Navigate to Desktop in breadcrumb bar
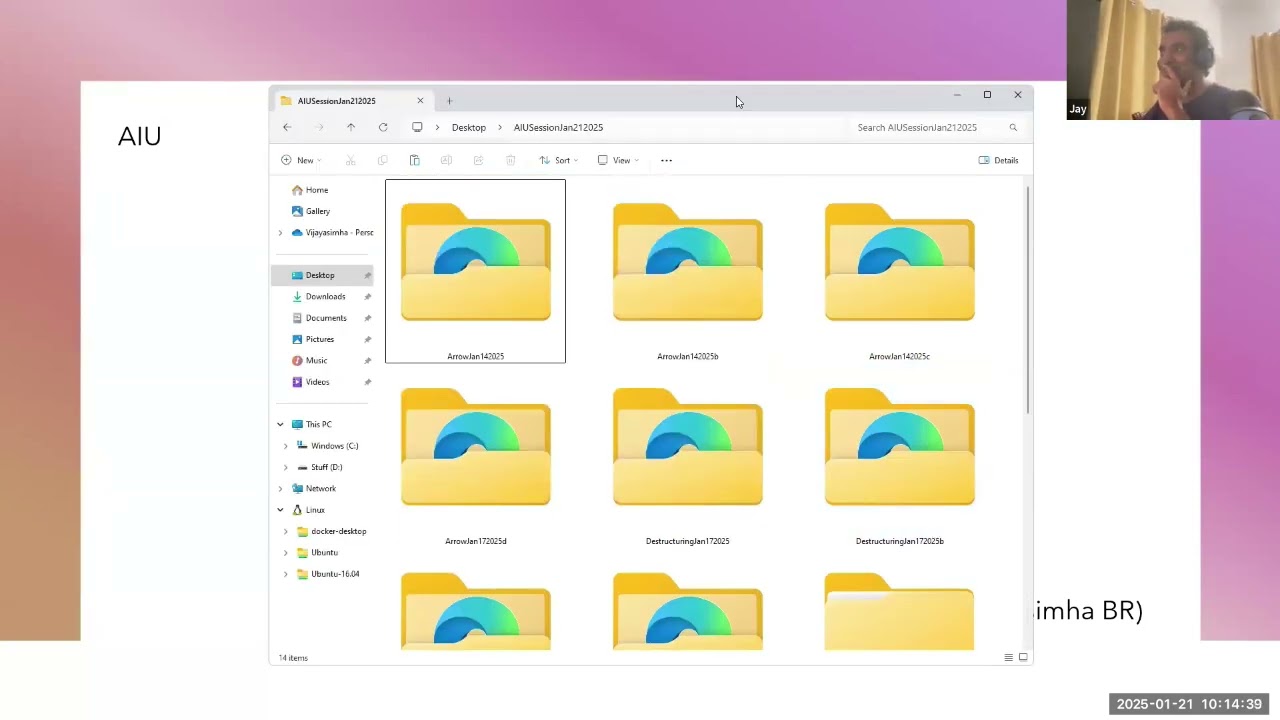The image size is (1280, 720). (x=468, y=127)
